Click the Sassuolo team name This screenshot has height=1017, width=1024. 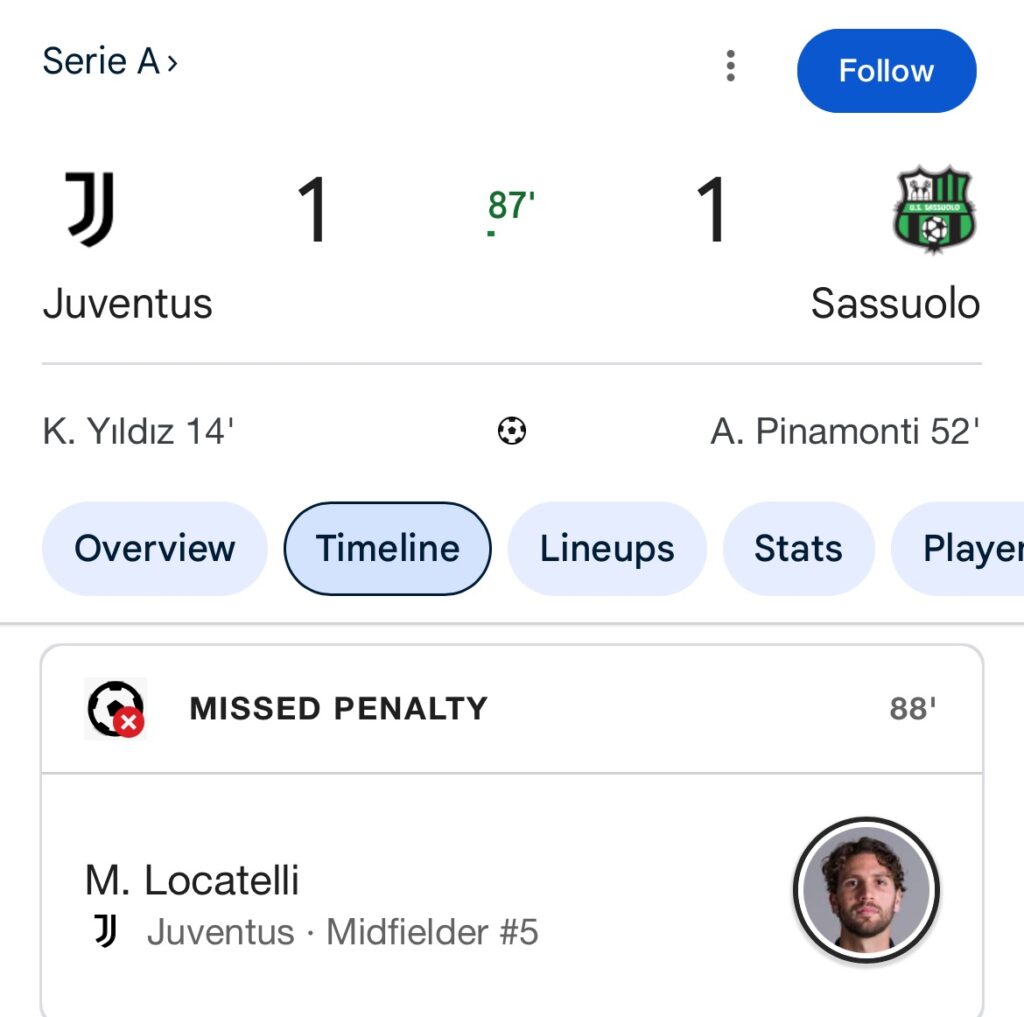coord(895,303)
